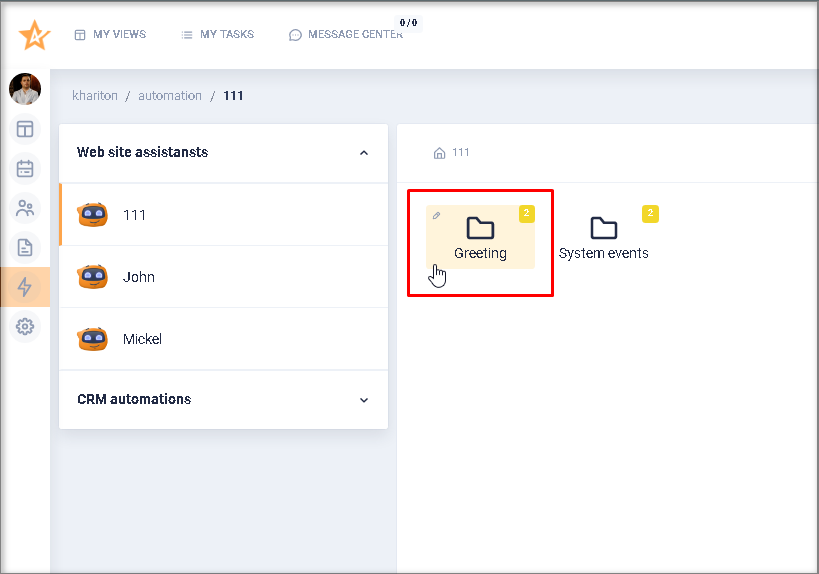Open the Message Center tab
Image resolution: width=819 pixels, height=574 pixels.
(346, 35)
